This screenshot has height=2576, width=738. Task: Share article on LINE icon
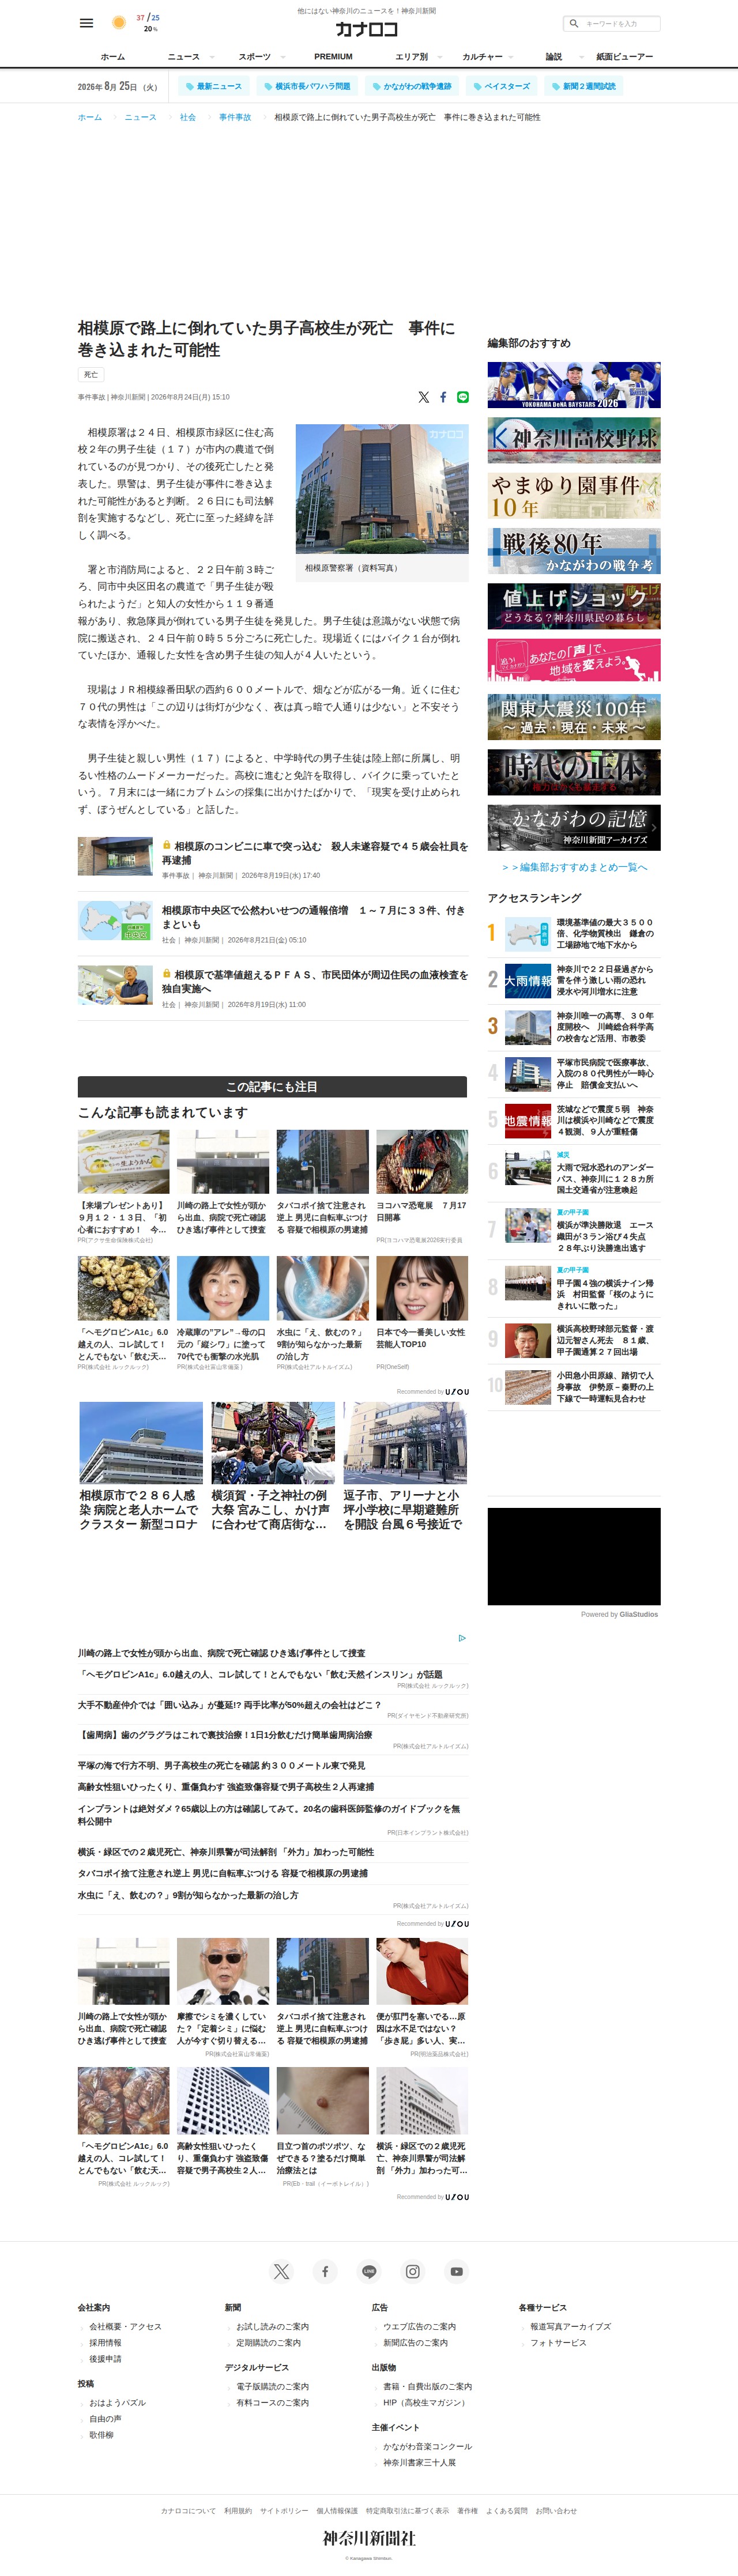pos(462,397)
